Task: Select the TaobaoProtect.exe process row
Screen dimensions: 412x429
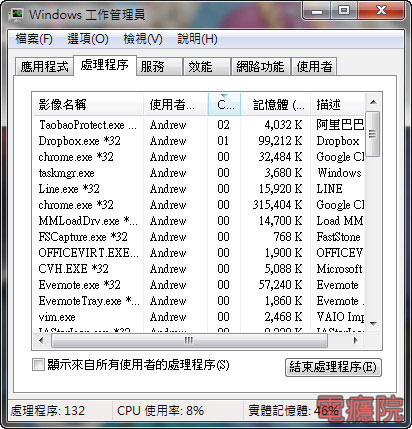Action: click(199, 125)
